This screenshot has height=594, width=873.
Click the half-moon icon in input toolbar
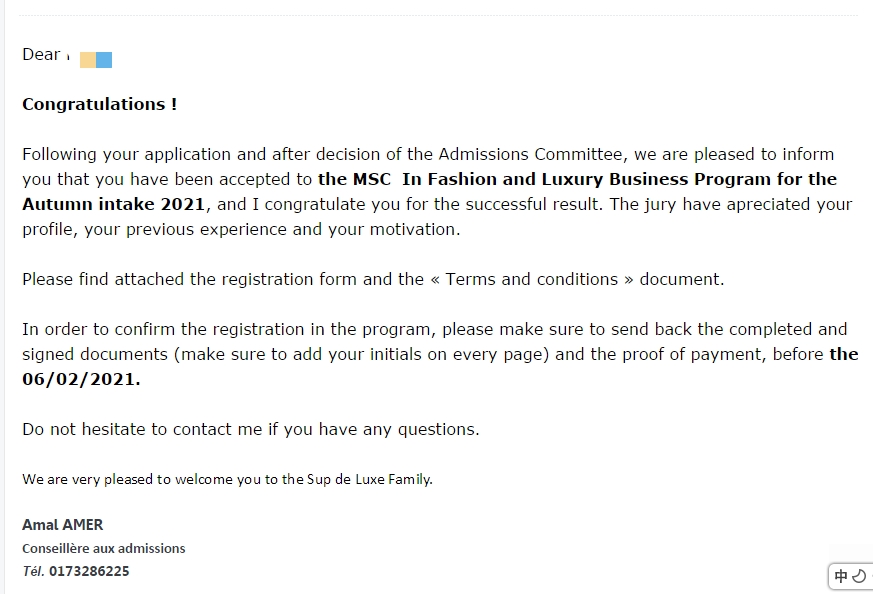860,576
